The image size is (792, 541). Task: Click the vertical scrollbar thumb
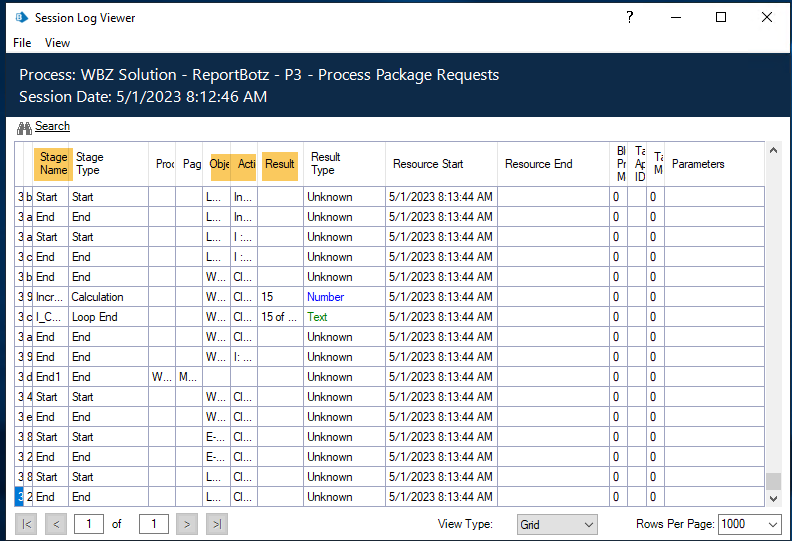[773, 481]
